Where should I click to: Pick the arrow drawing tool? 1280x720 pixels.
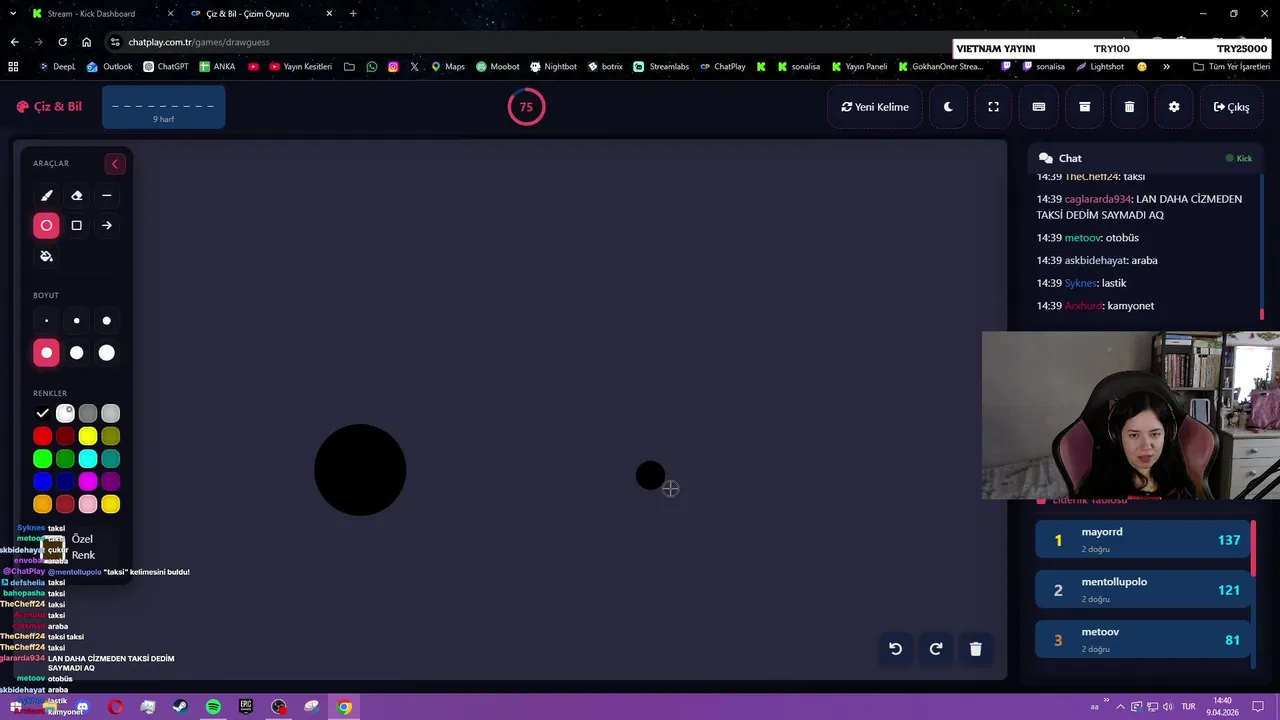point(106,226)
